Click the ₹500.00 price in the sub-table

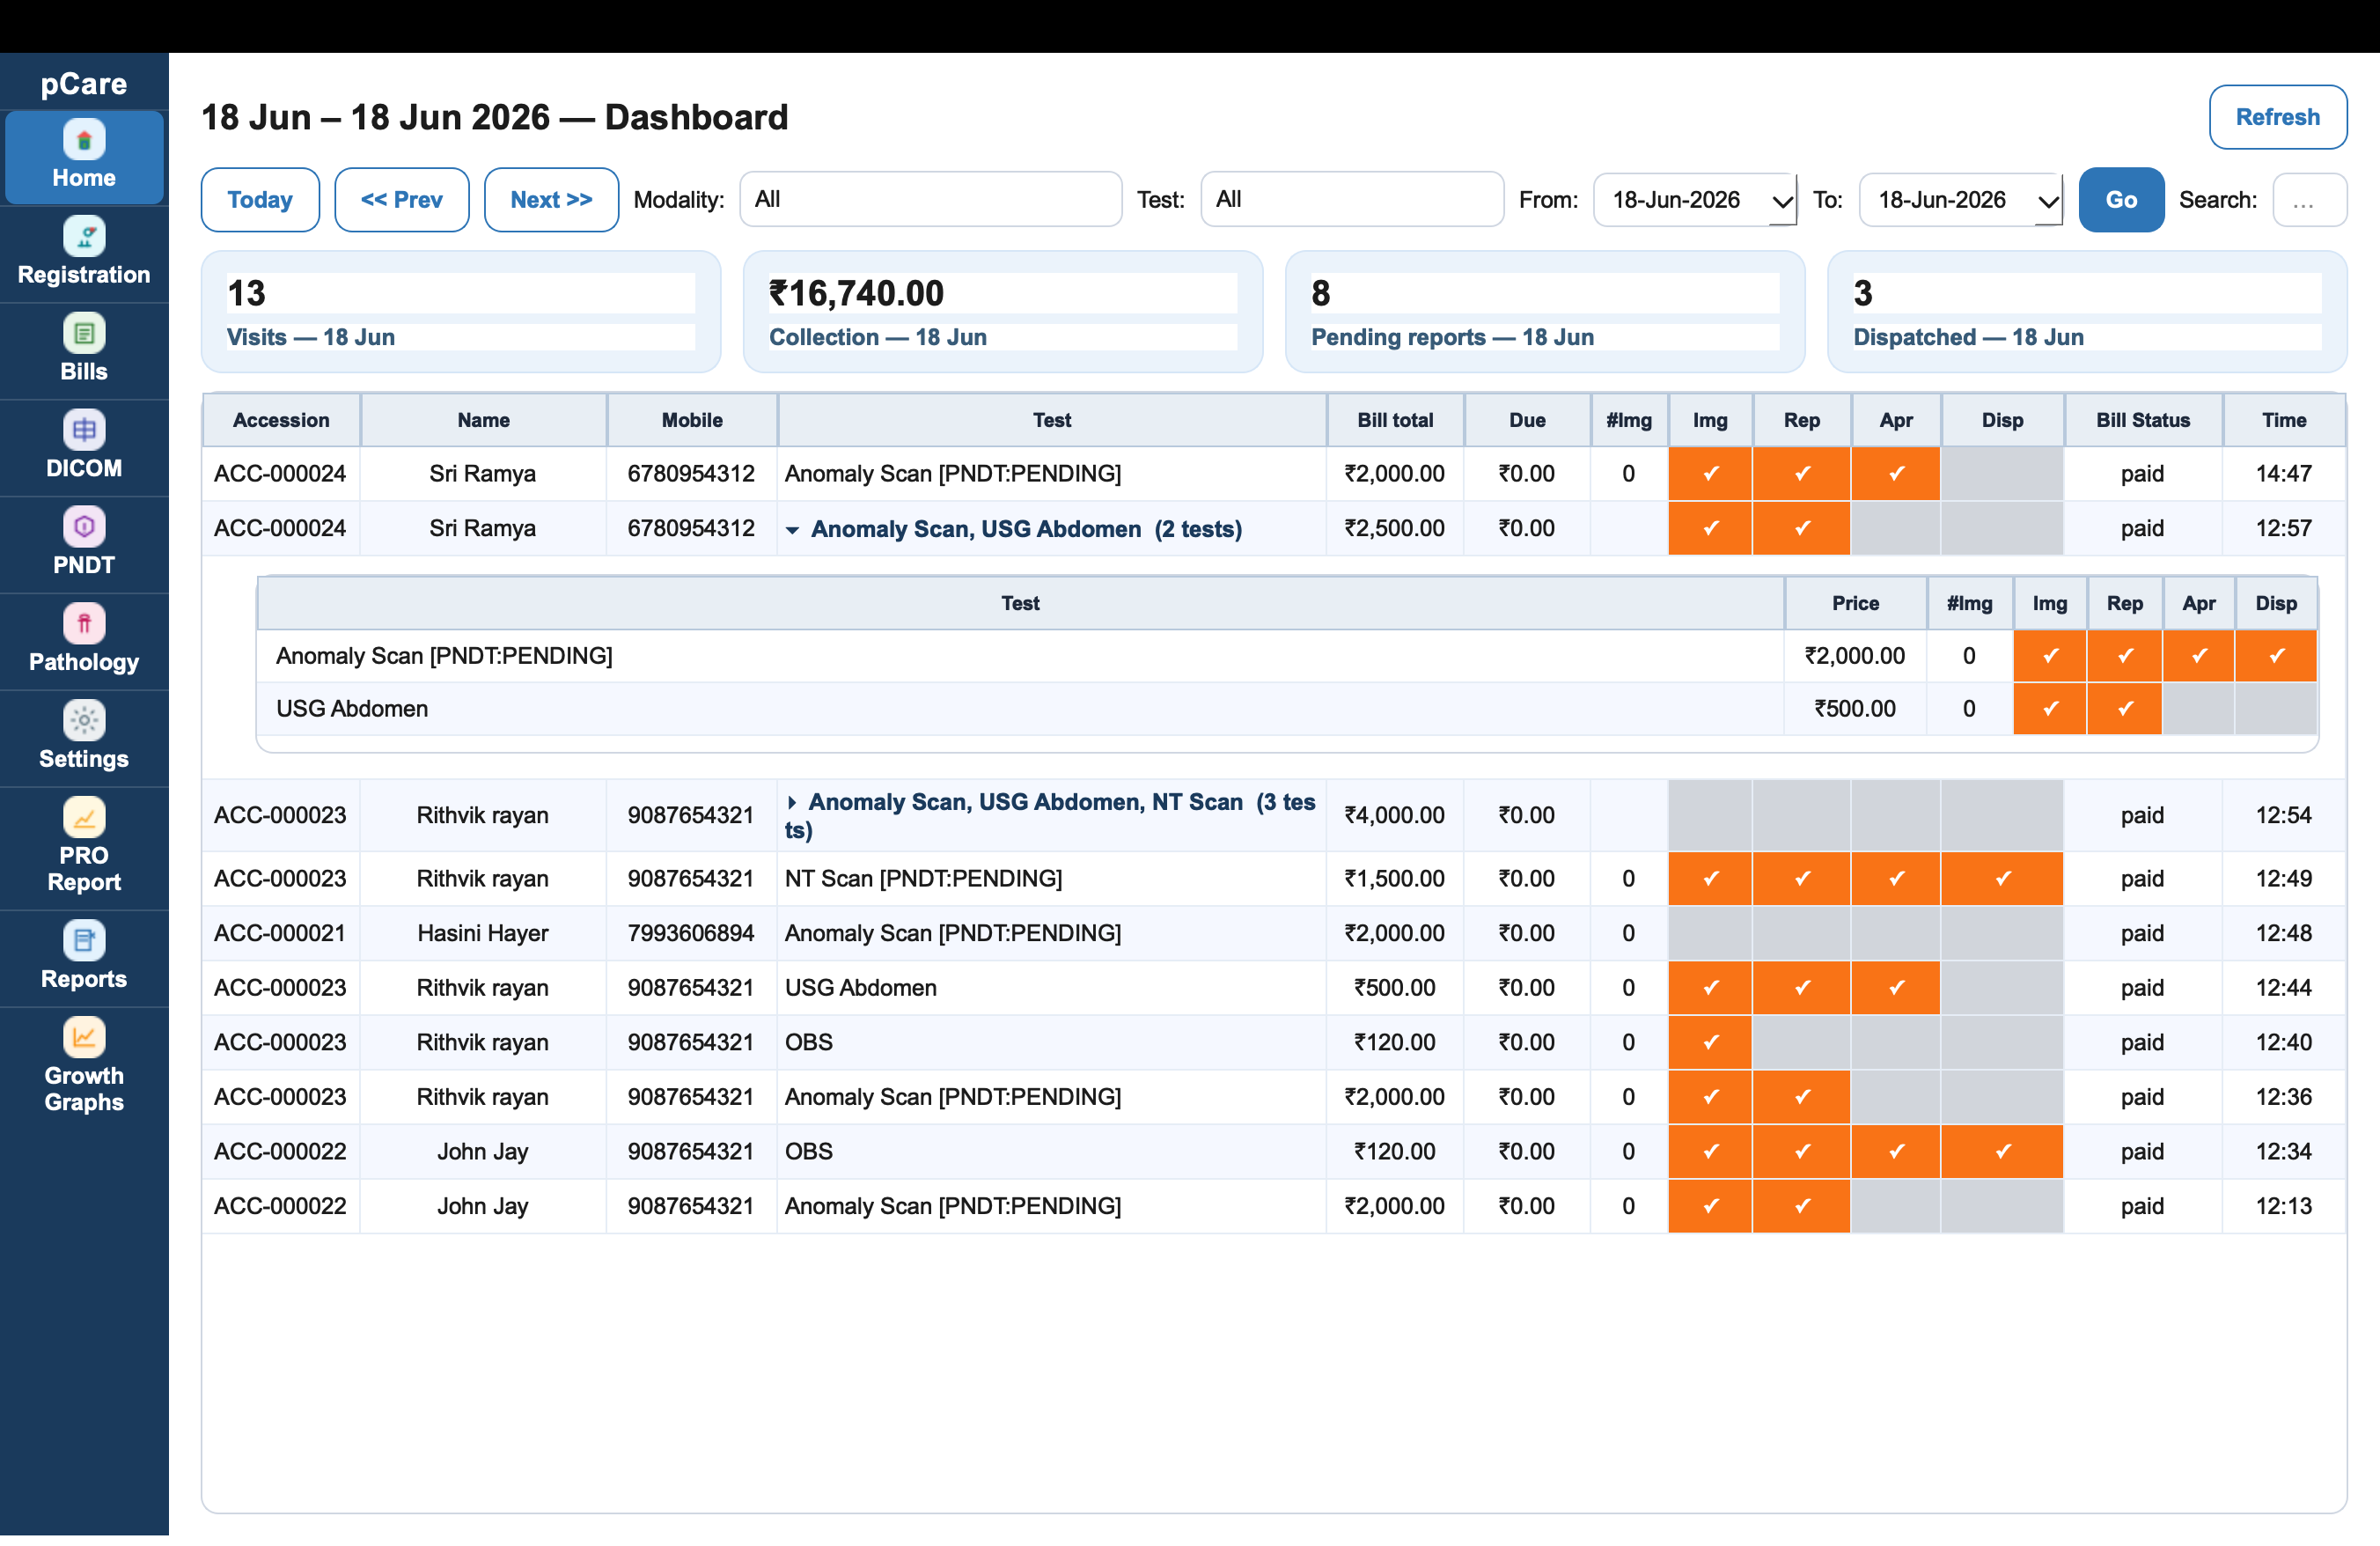[x=1855, y=709]
